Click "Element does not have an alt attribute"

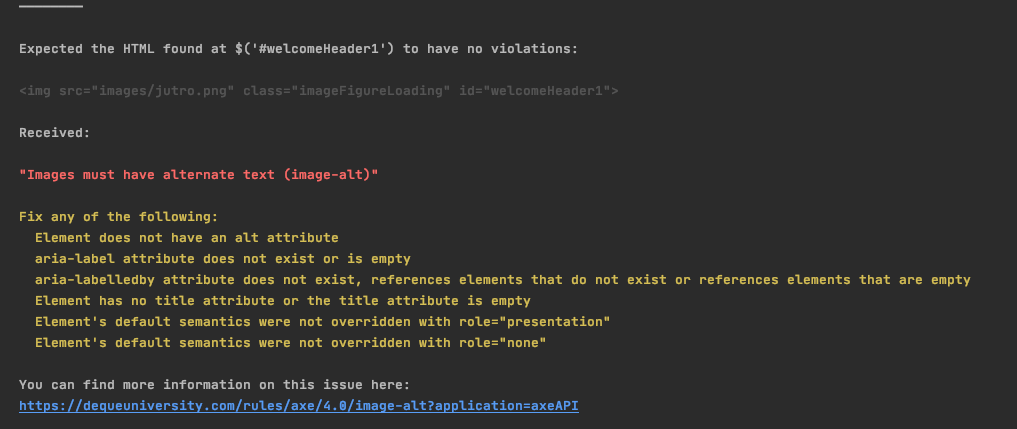click(x=187, y=238)
